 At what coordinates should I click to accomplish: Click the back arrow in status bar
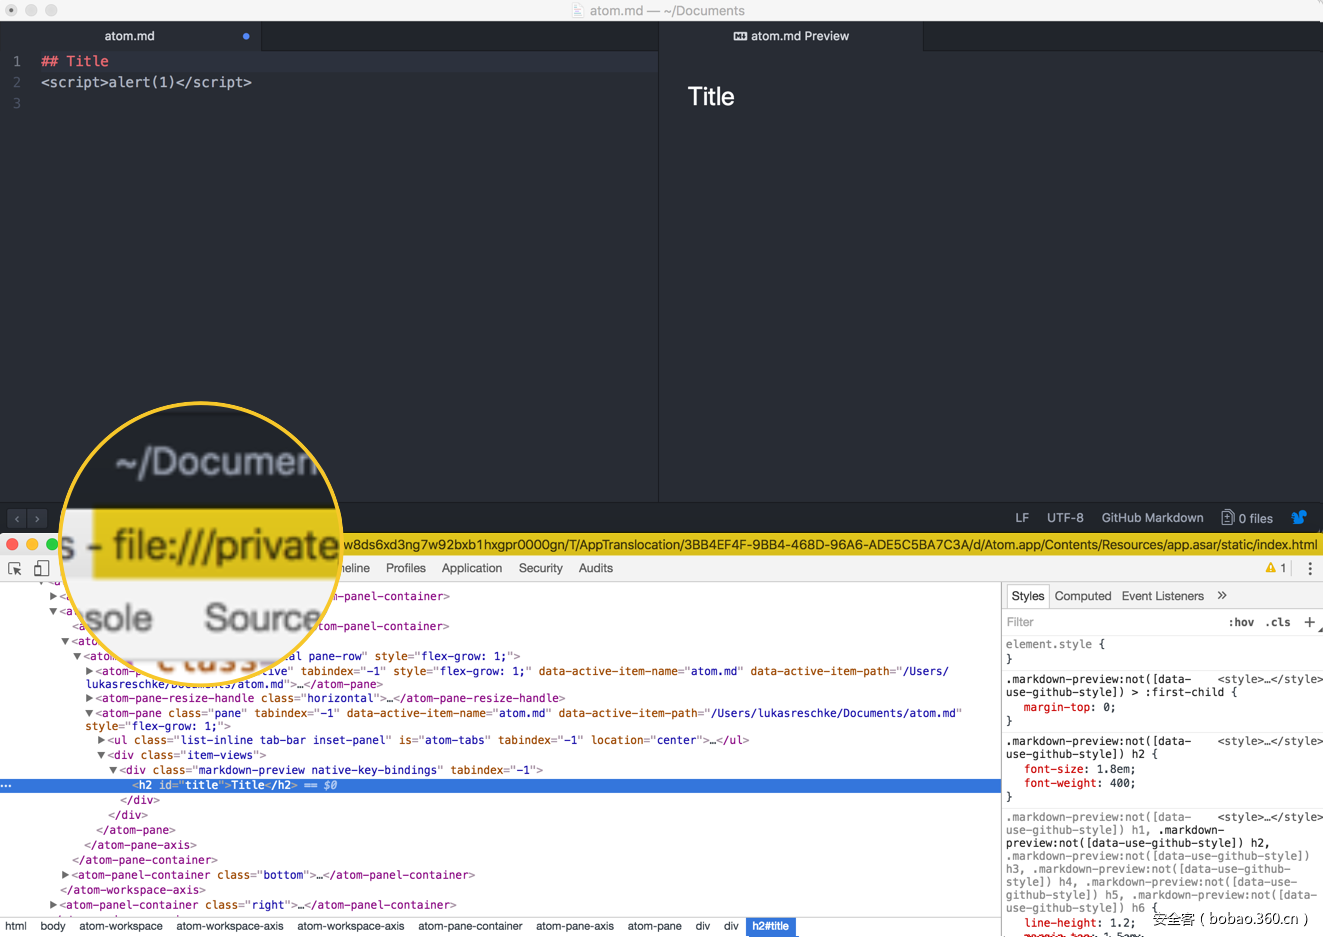click(17, 519)
